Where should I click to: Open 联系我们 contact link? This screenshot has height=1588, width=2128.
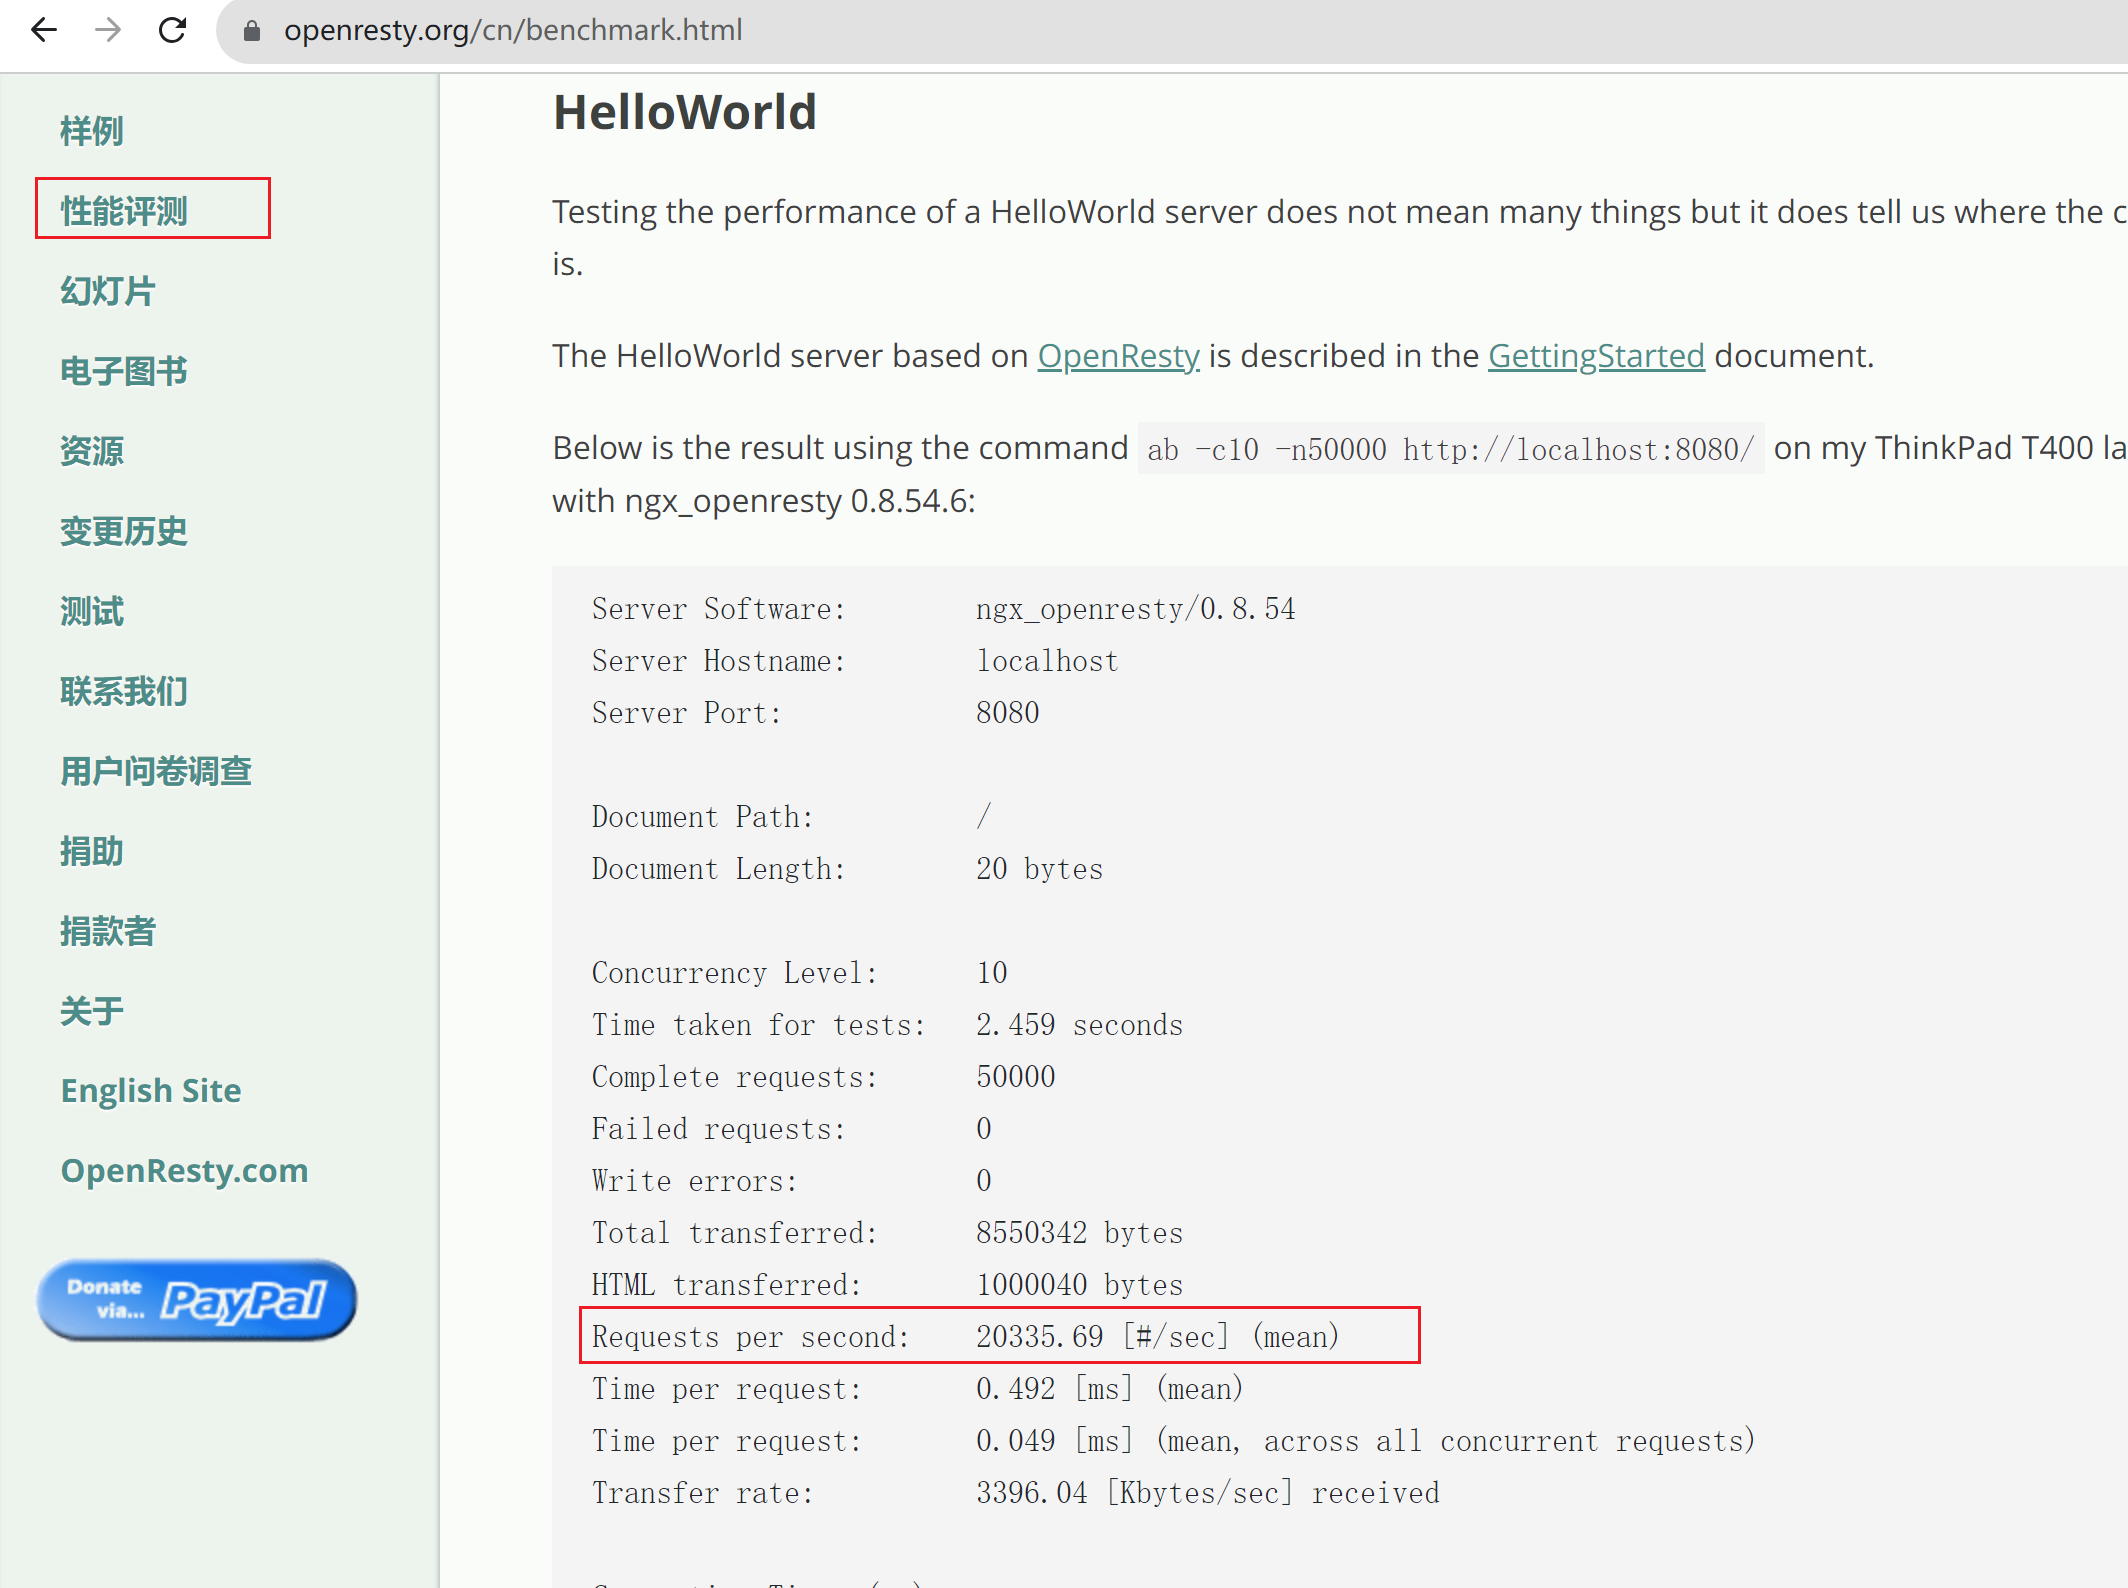pyautogui.click(x=124, y=691)
